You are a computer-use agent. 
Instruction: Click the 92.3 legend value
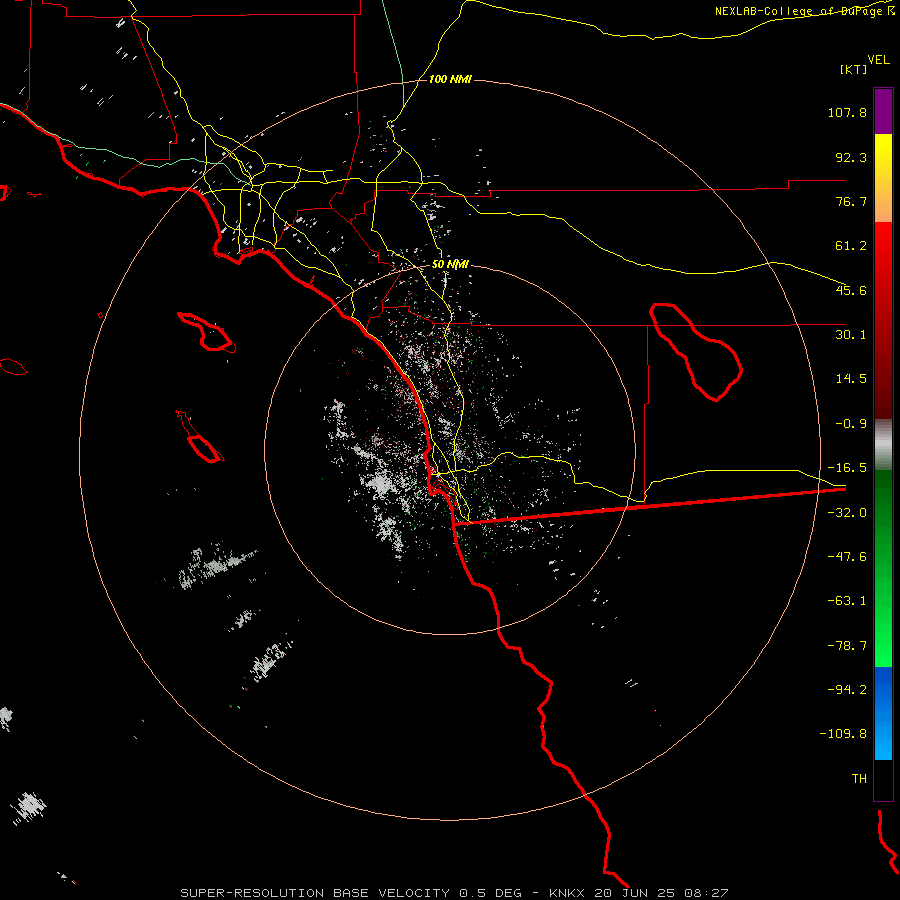tap(851, 157)
